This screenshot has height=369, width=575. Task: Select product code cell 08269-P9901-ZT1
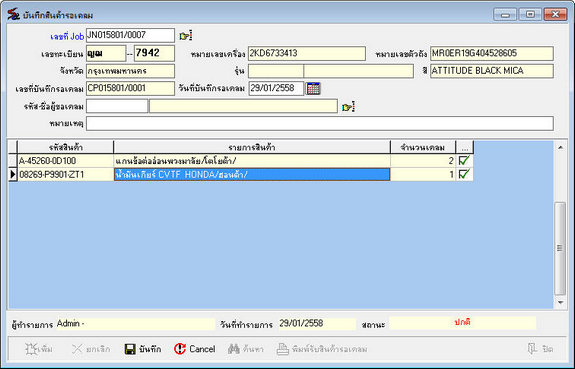click(65, 175)
